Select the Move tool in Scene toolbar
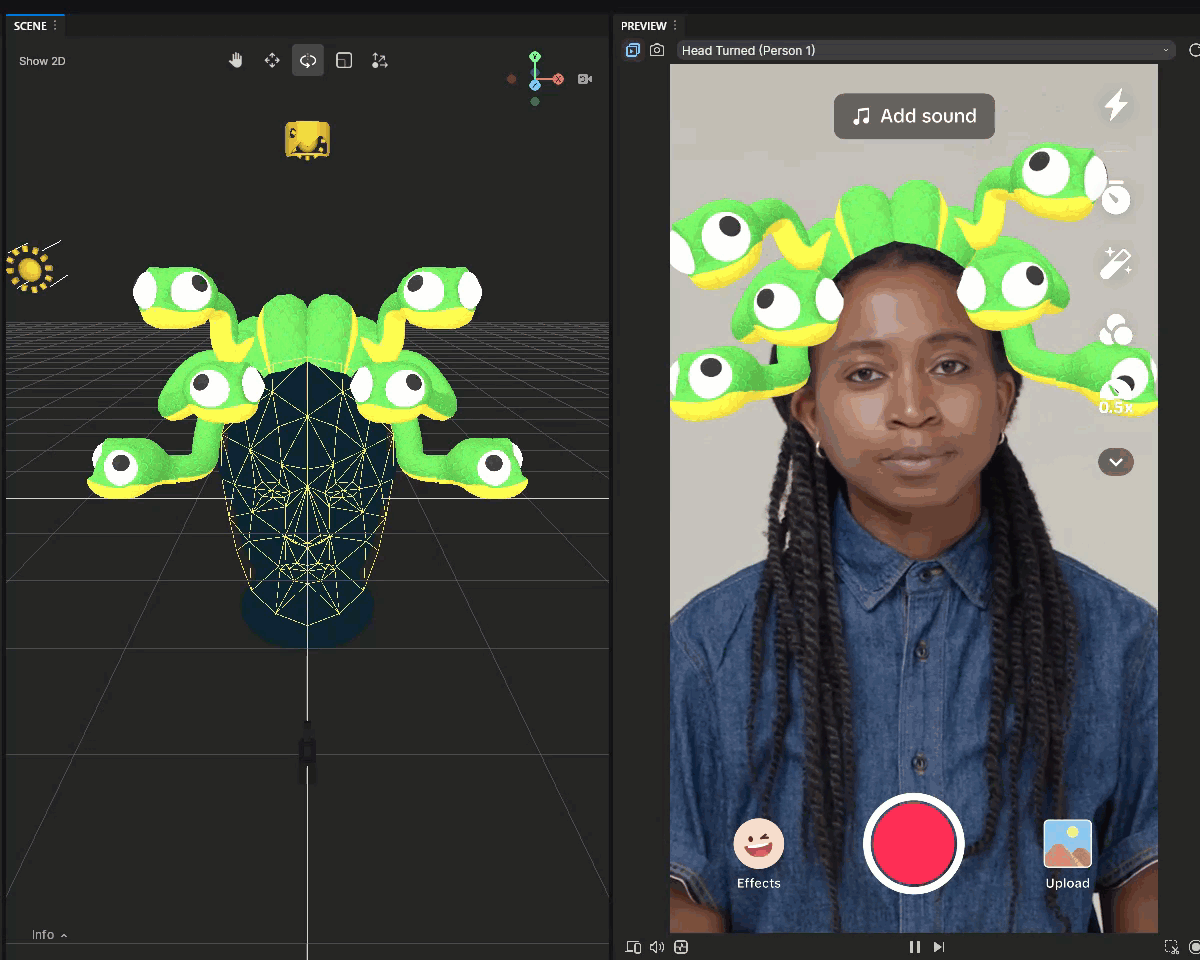 pos(272,61)
